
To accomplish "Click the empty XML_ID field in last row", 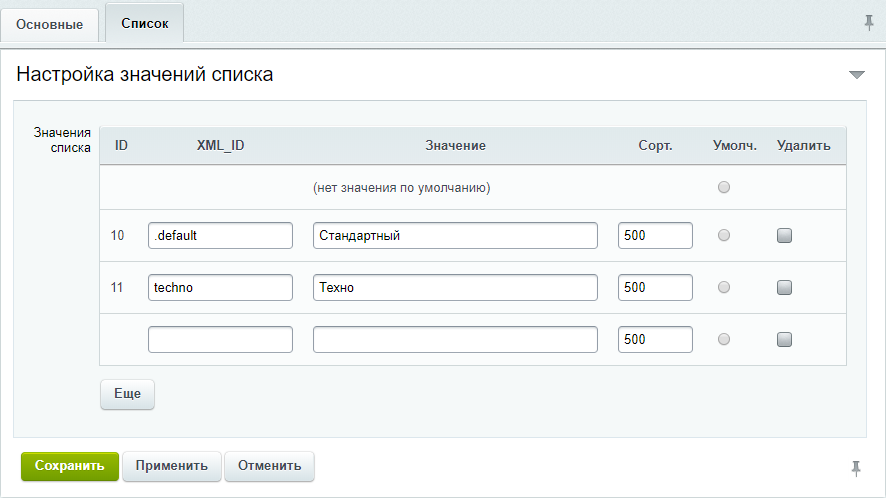I will pyautogui.click(x=220, y=339).
